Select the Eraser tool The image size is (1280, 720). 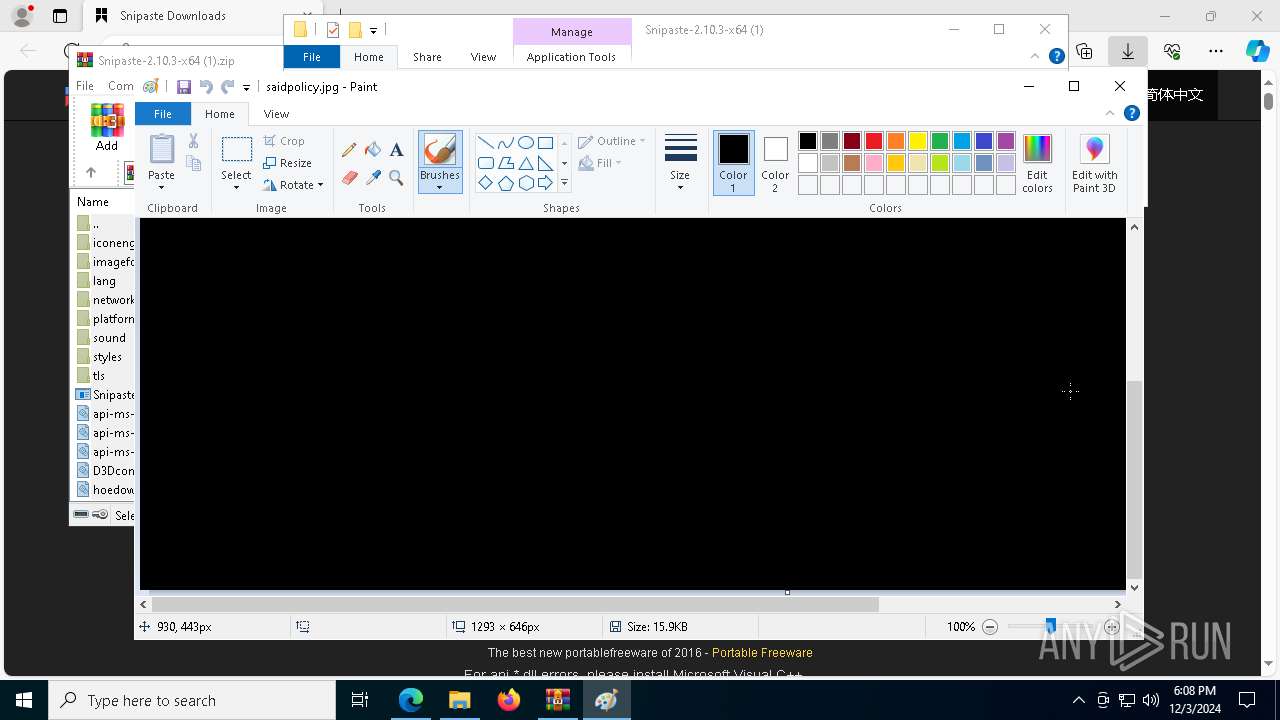[x=349, y=178]
